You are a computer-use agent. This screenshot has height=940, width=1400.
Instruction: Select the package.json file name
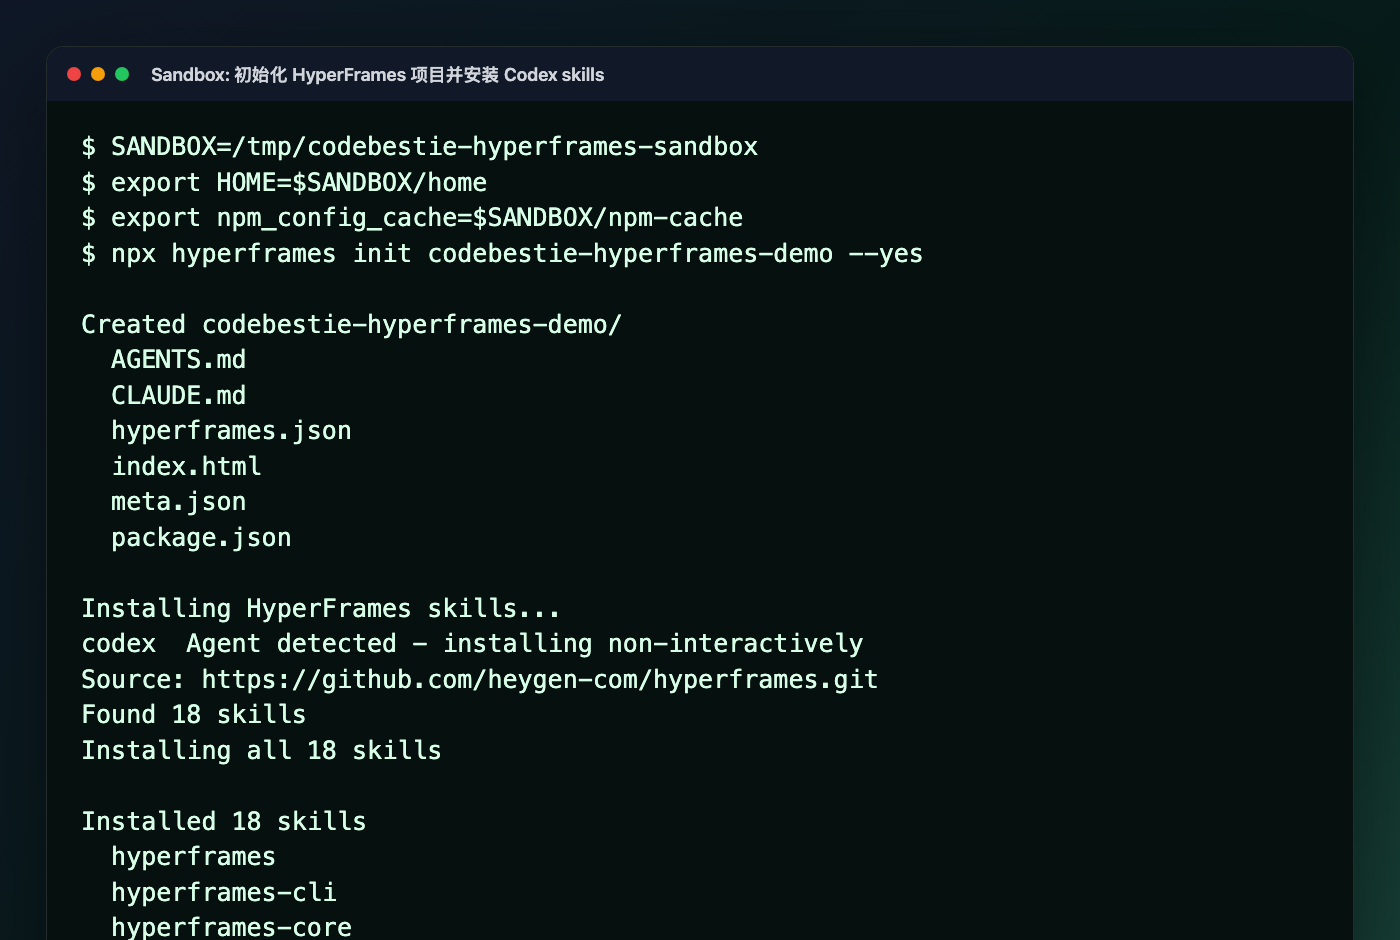(x=202, y=538)
